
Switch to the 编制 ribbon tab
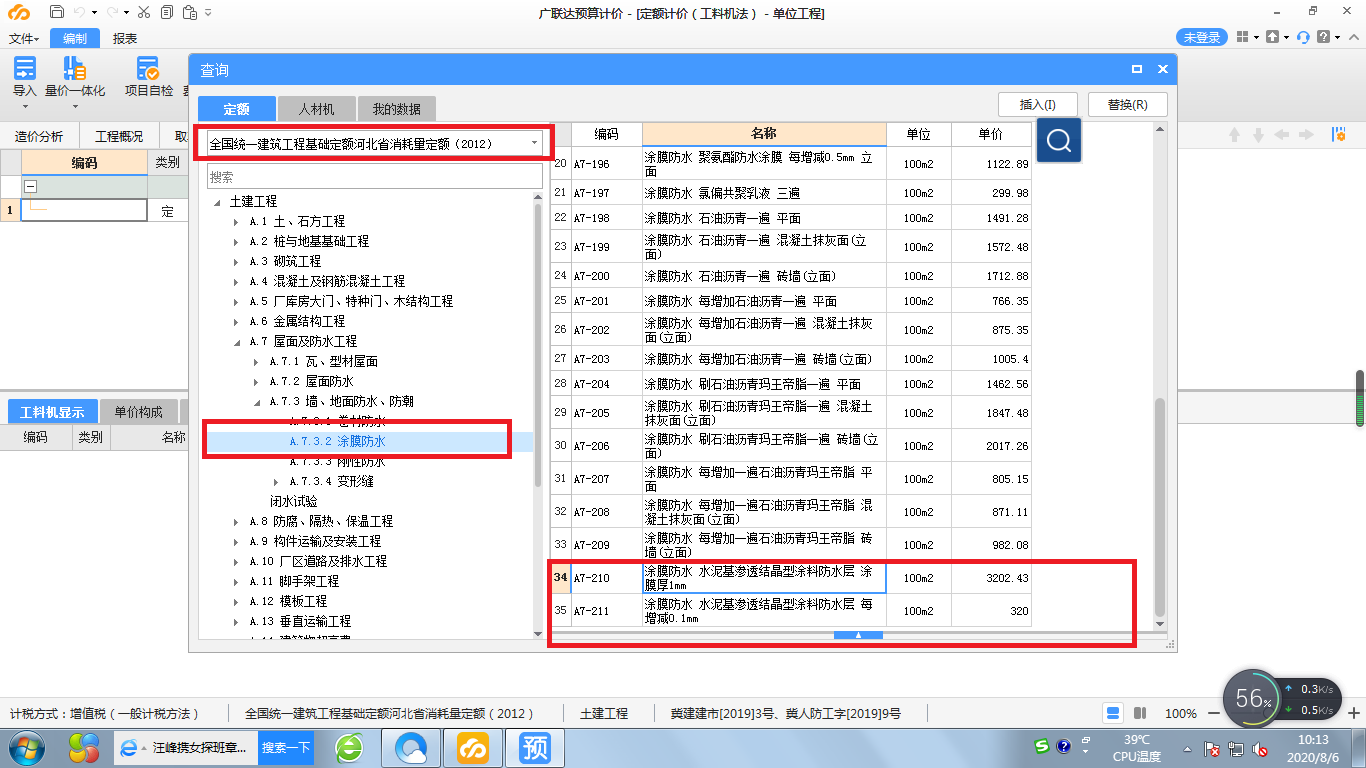(75, 39)
